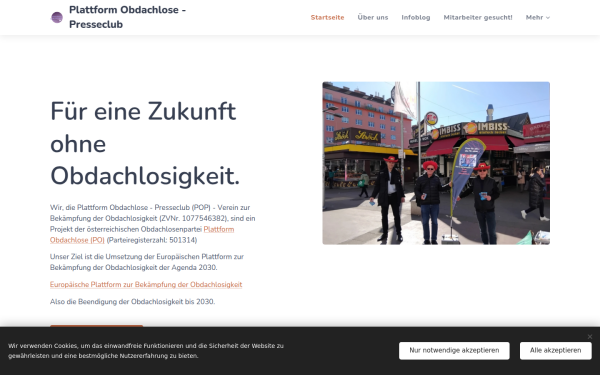This screenshot has width=600, height=375.
Task: Open the Infoblog menu item
Action: pyautogui.click(x=416, y=18)
